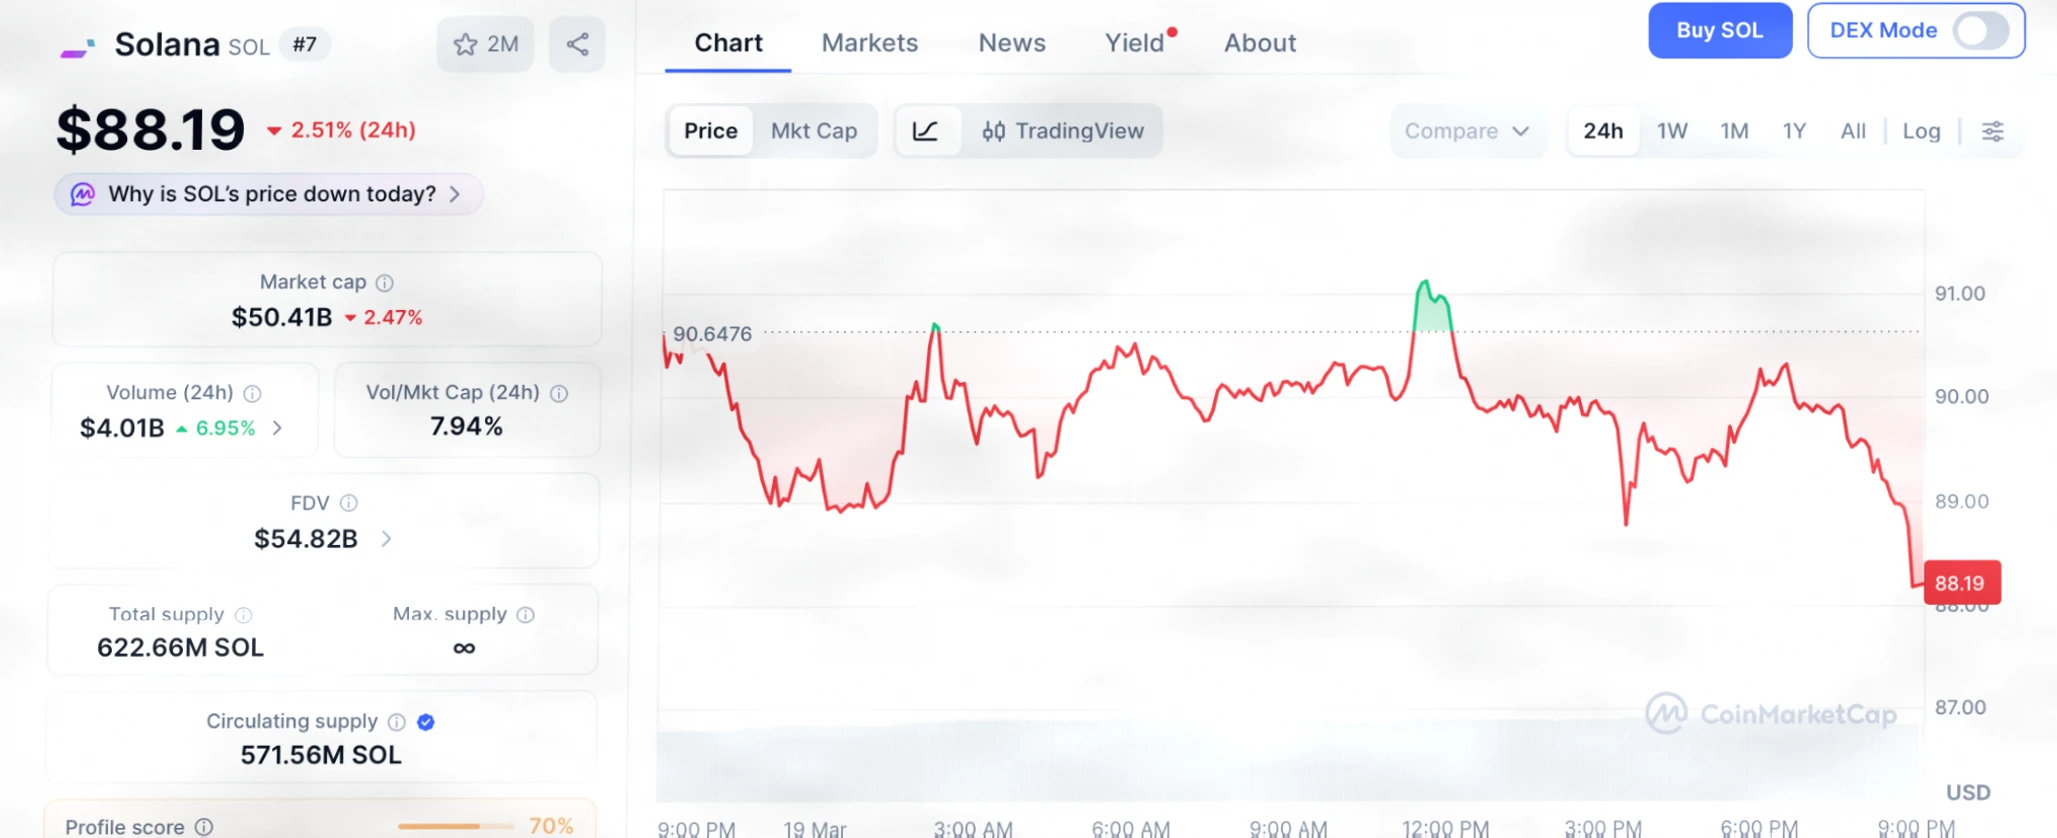Open the News tab

coord(1012,43)
